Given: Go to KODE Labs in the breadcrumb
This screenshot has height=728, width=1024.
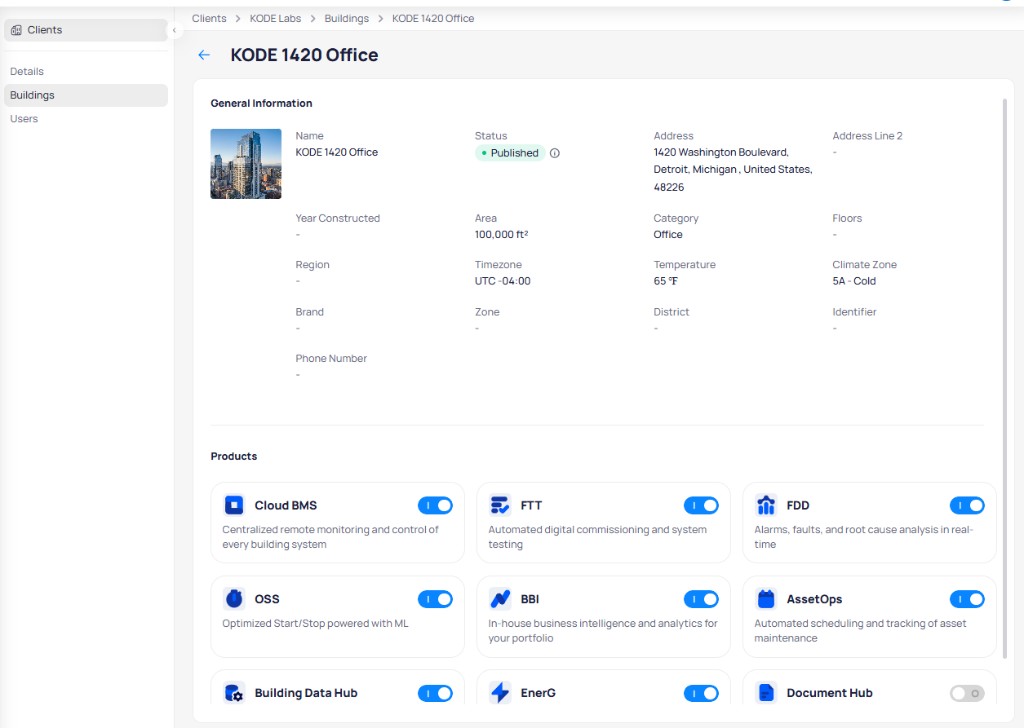Looking at the screenshot, I should coord(275,18).
